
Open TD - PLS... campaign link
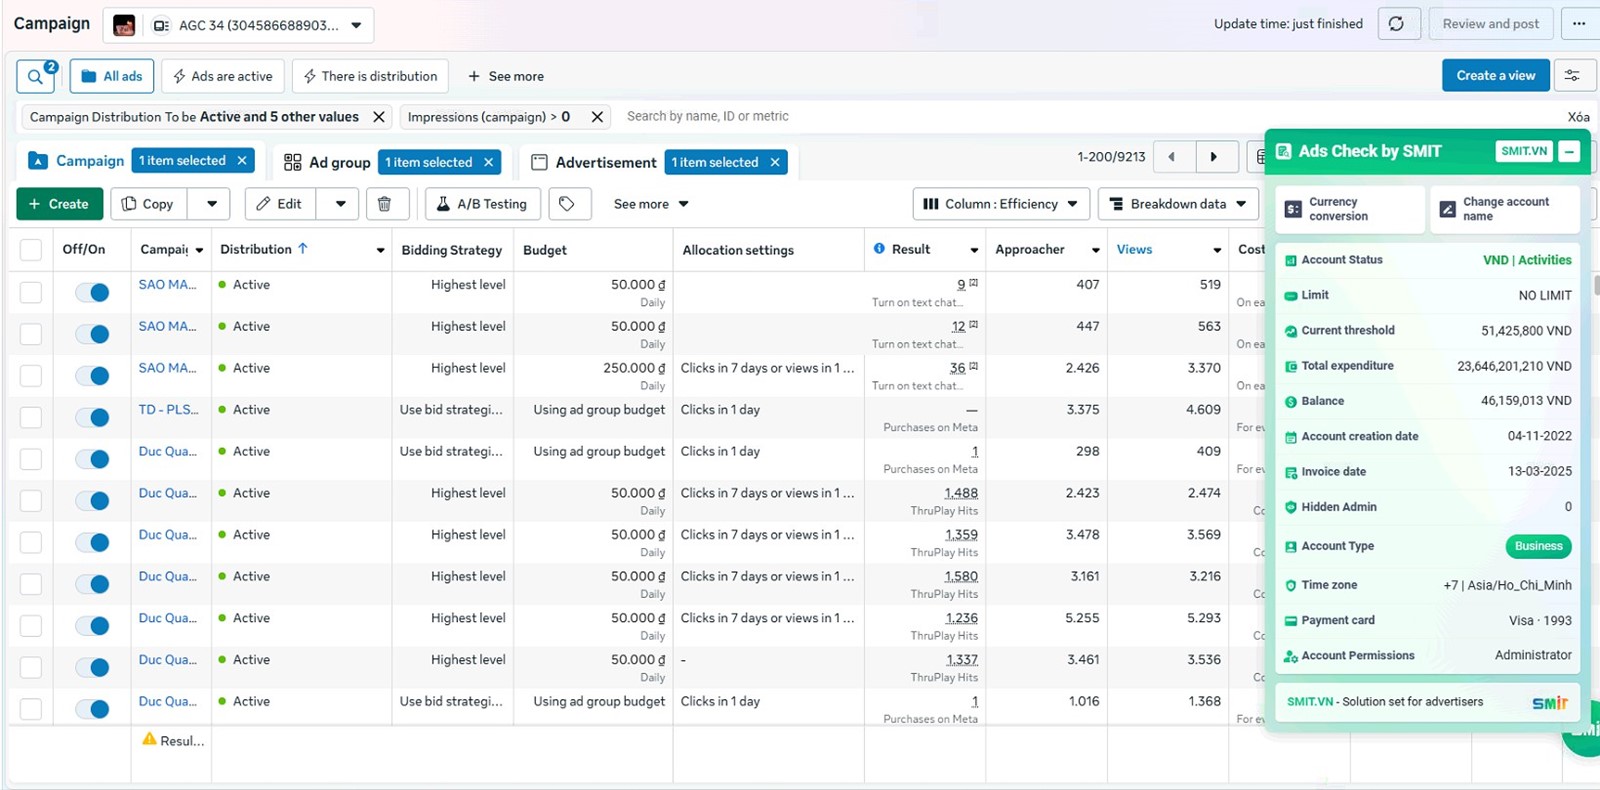point(168,409)
